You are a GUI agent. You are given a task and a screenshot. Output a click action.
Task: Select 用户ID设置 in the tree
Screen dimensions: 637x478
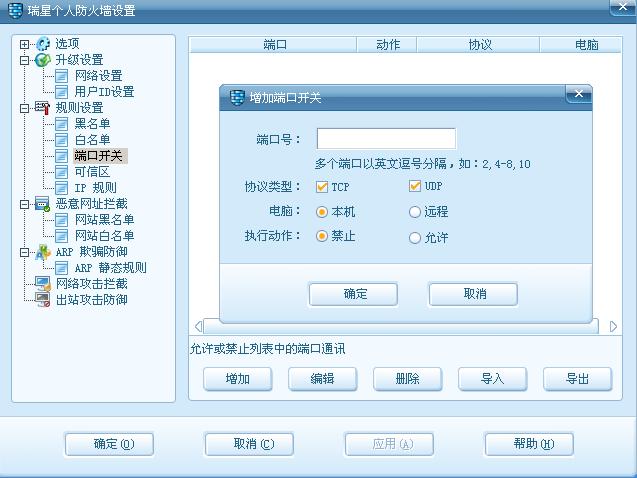pos(104,92)
